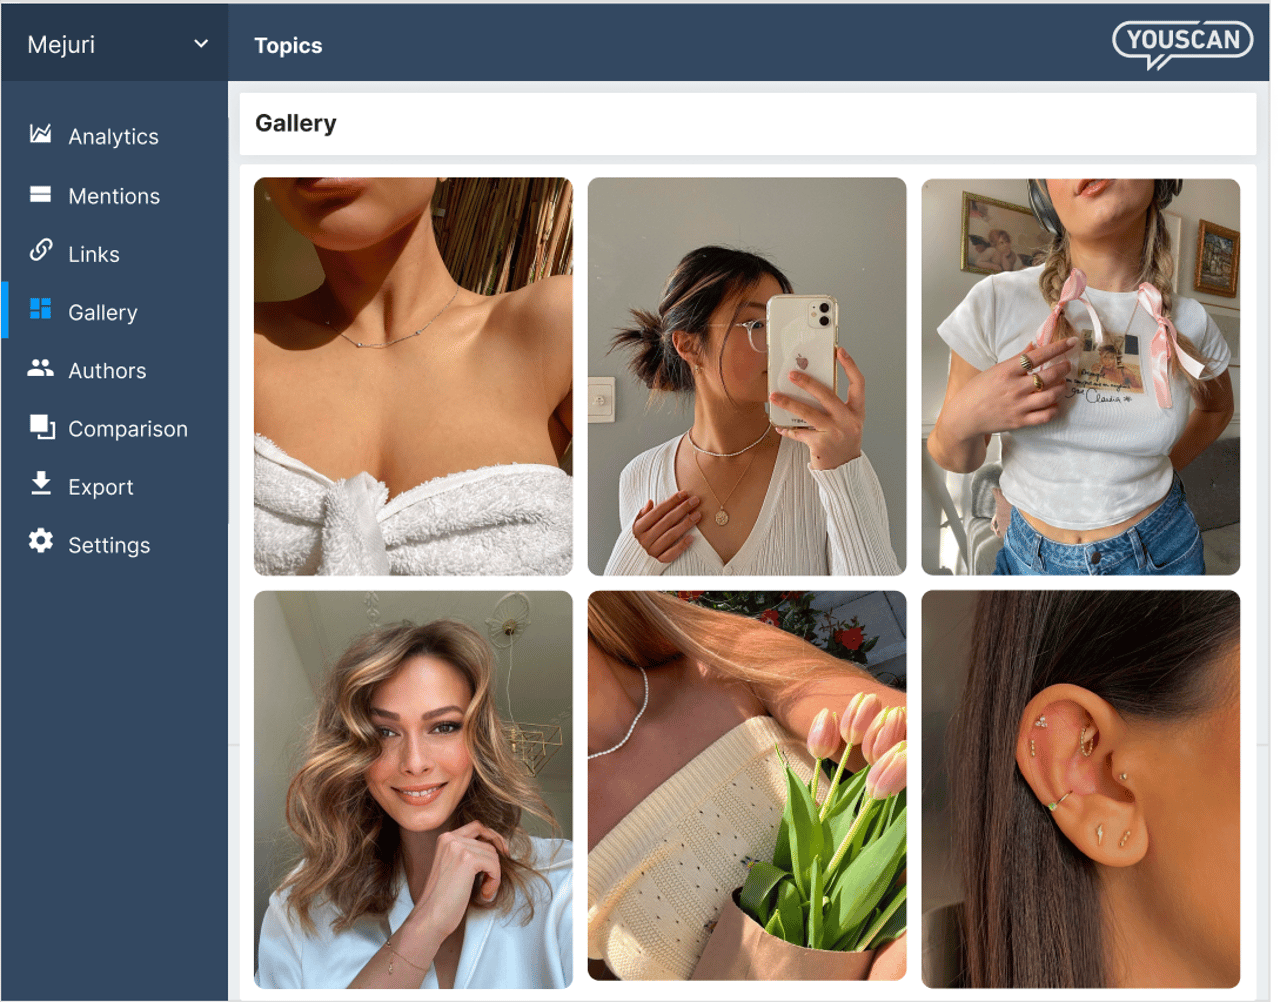Click the Mentions card icon
The width and height of the screenshot is (1280, 1002).
click(x=40, y=194)
